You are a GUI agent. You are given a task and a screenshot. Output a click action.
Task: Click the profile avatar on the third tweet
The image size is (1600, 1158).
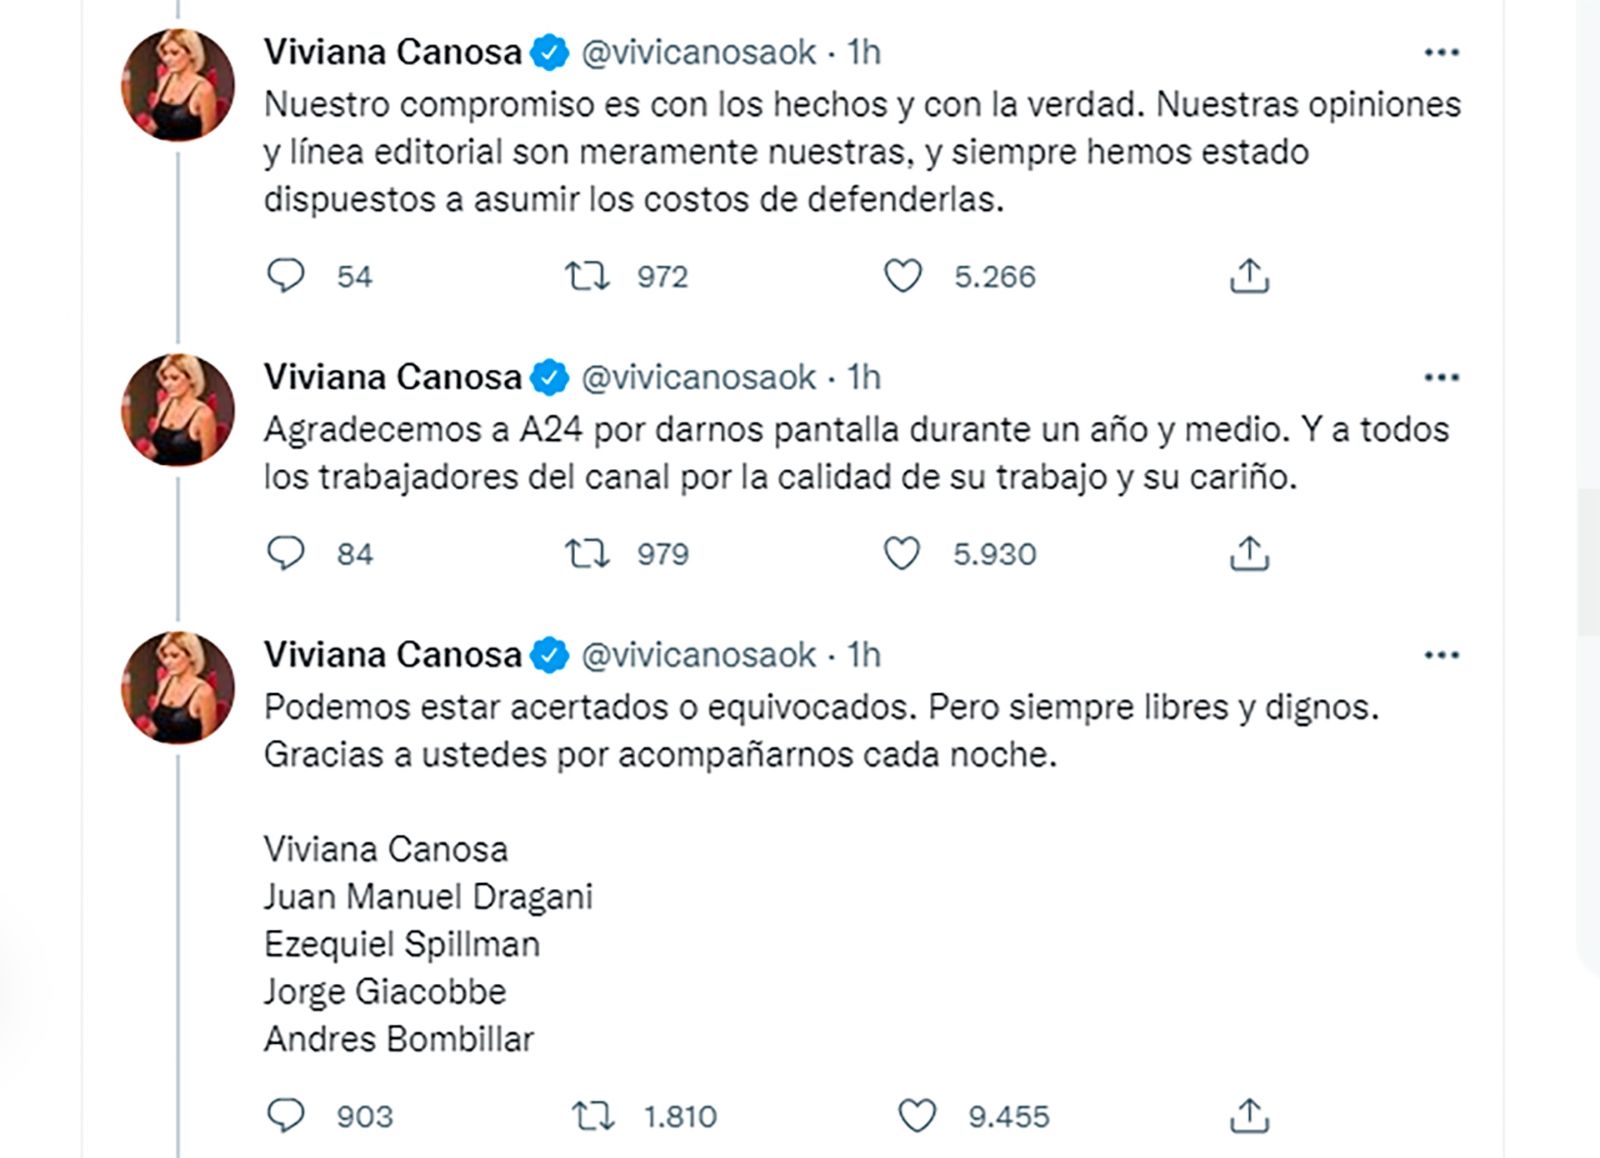tap(178, 687)
